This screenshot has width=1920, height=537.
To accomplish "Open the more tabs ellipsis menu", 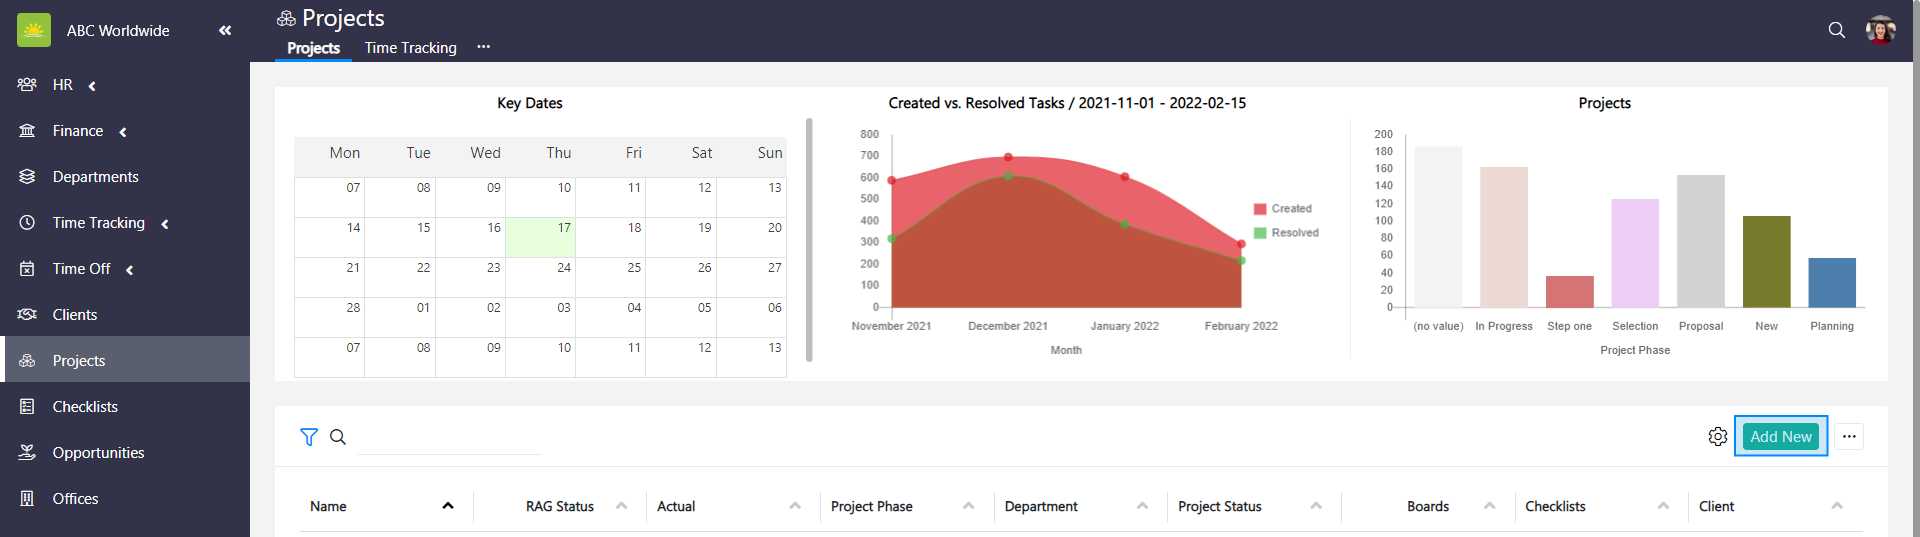I will point(484,47).
